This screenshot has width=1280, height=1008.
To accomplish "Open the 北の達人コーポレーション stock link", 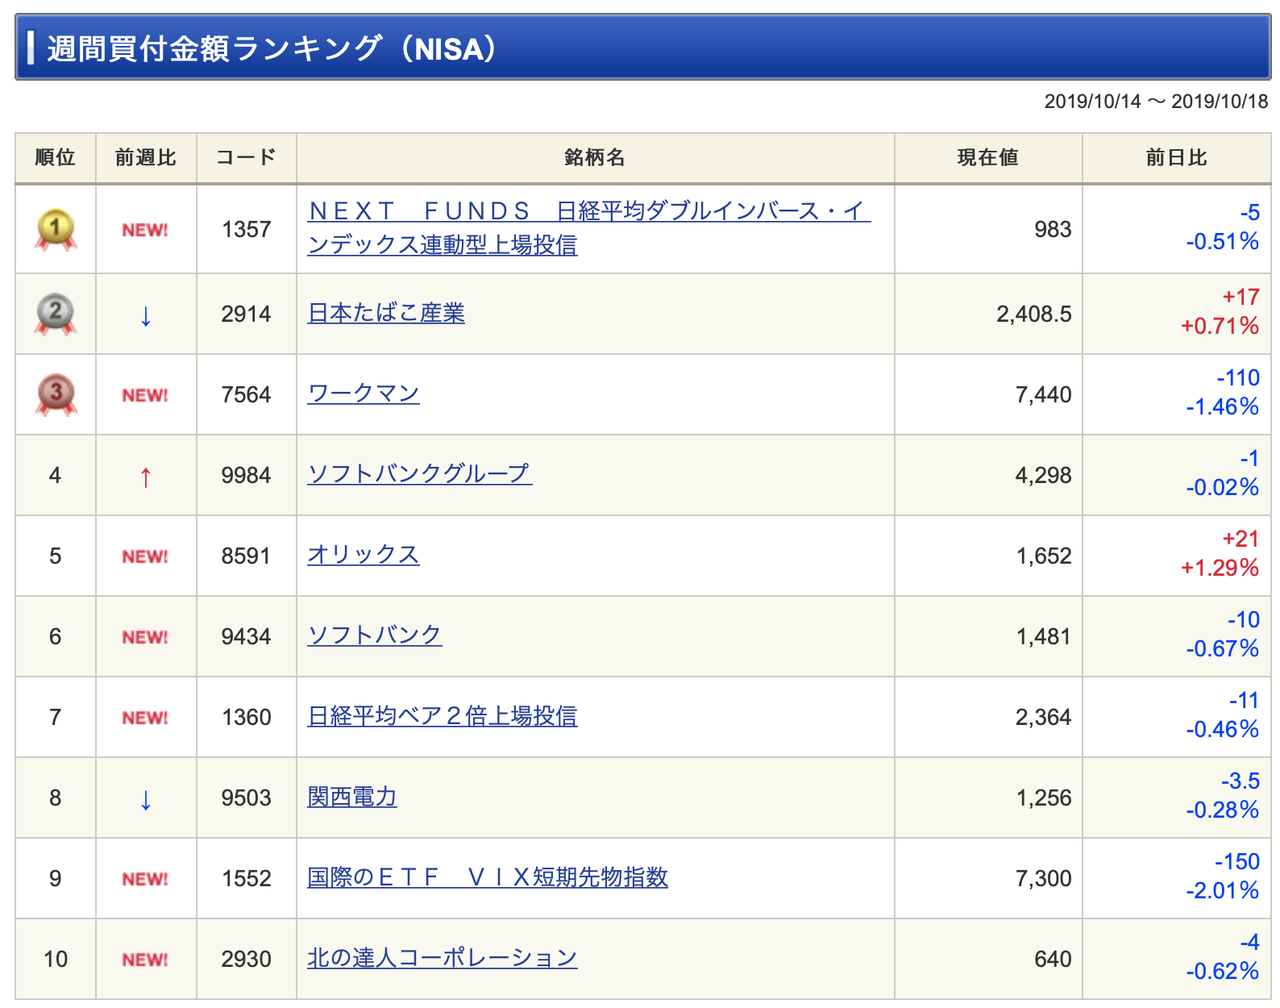I will coord(442,958).
